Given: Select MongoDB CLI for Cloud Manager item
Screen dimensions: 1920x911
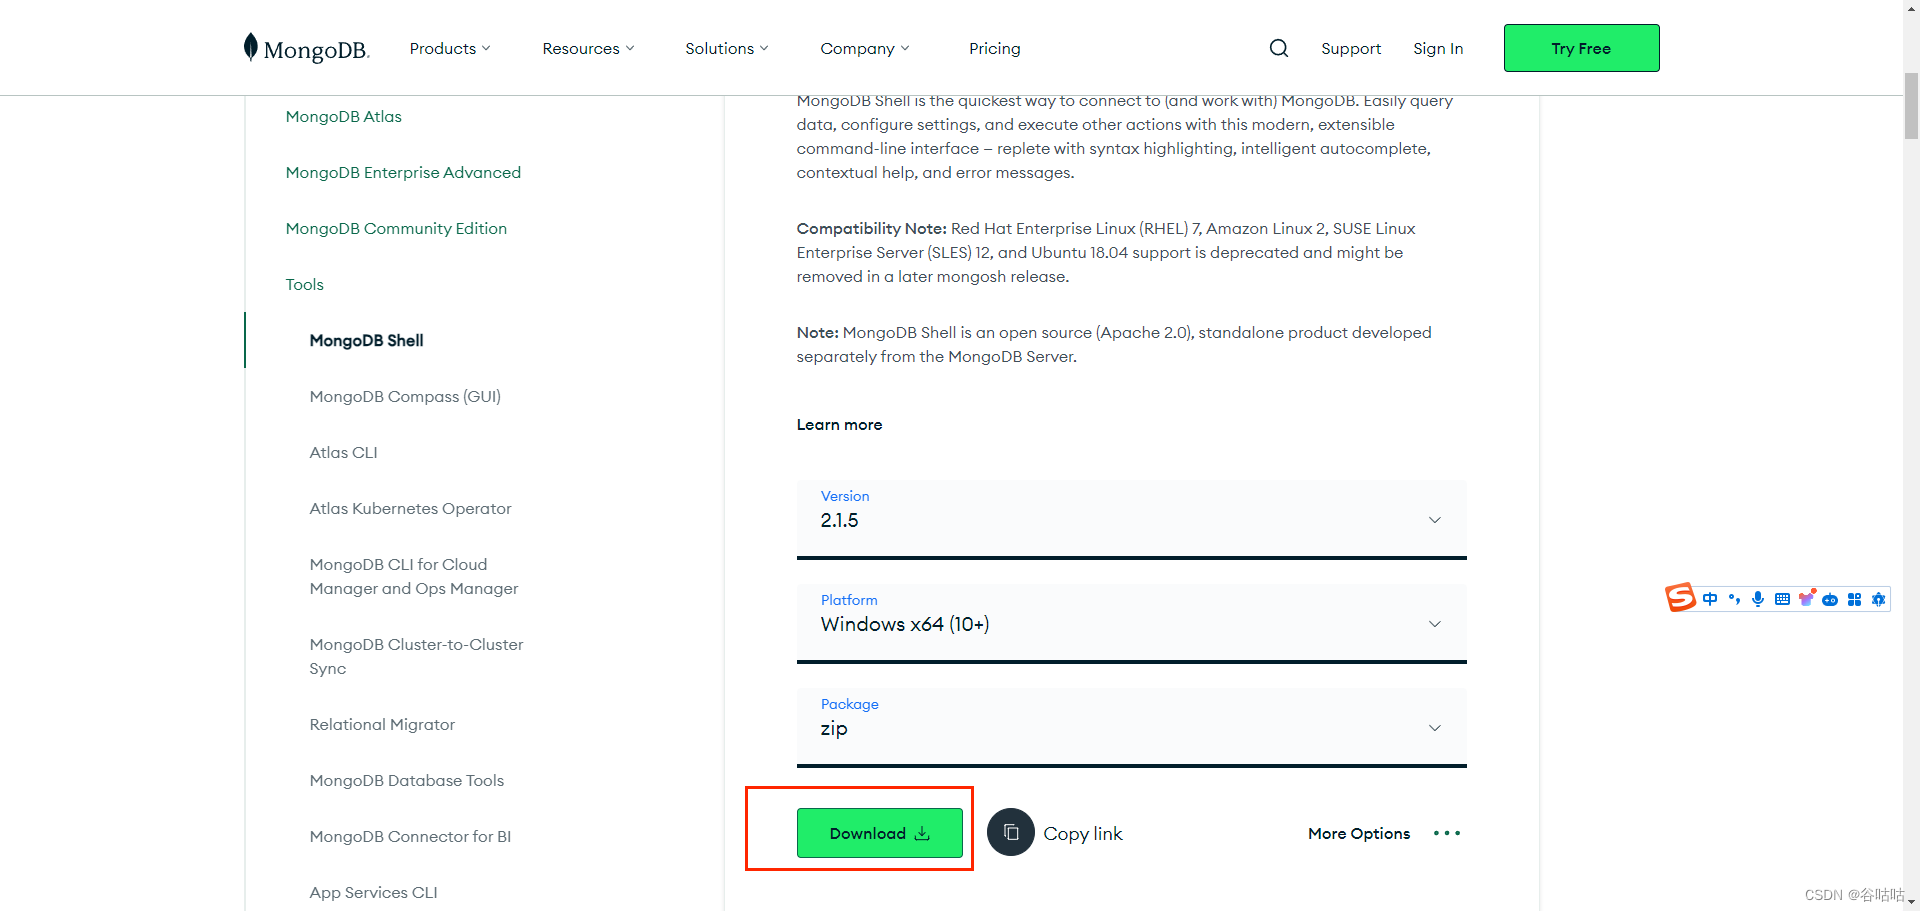Looking at the screenshot, I should (x=414, y=576).
